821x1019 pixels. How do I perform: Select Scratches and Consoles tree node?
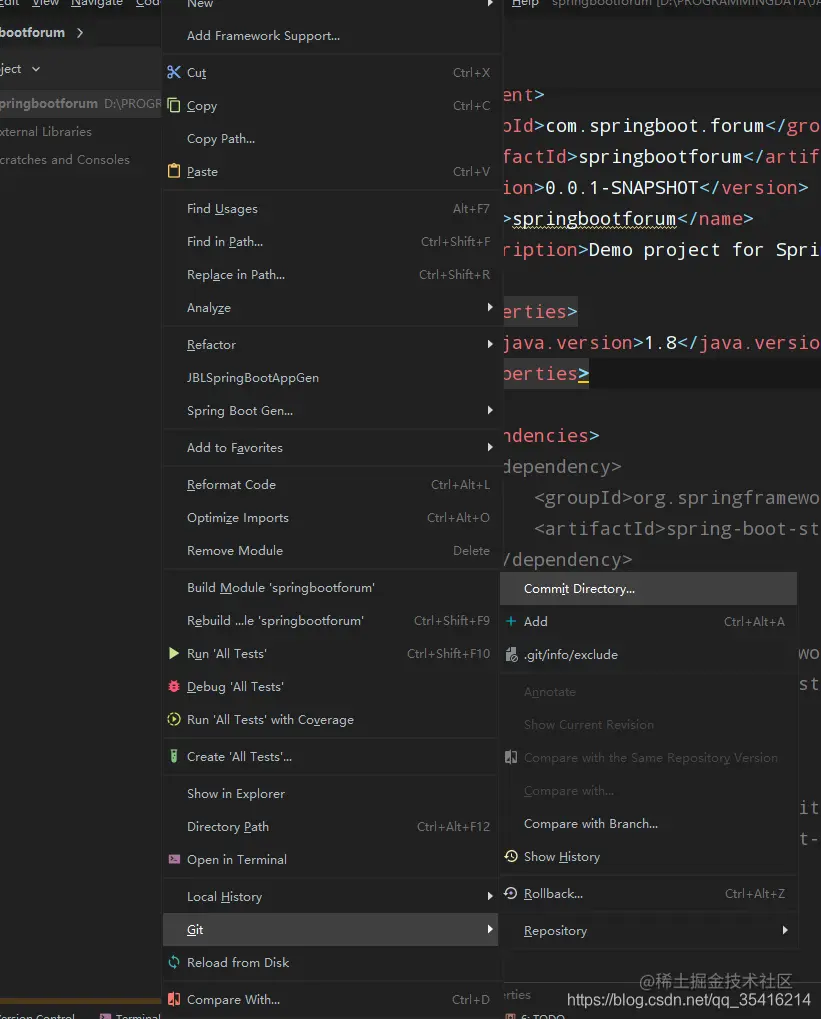(64, 159)
